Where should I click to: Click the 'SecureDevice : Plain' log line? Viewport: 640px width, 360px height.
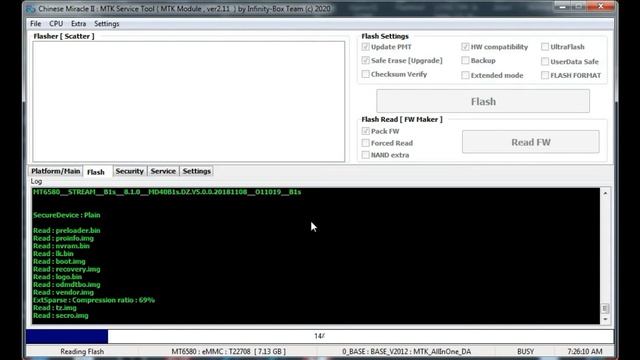tap(67, 215)
